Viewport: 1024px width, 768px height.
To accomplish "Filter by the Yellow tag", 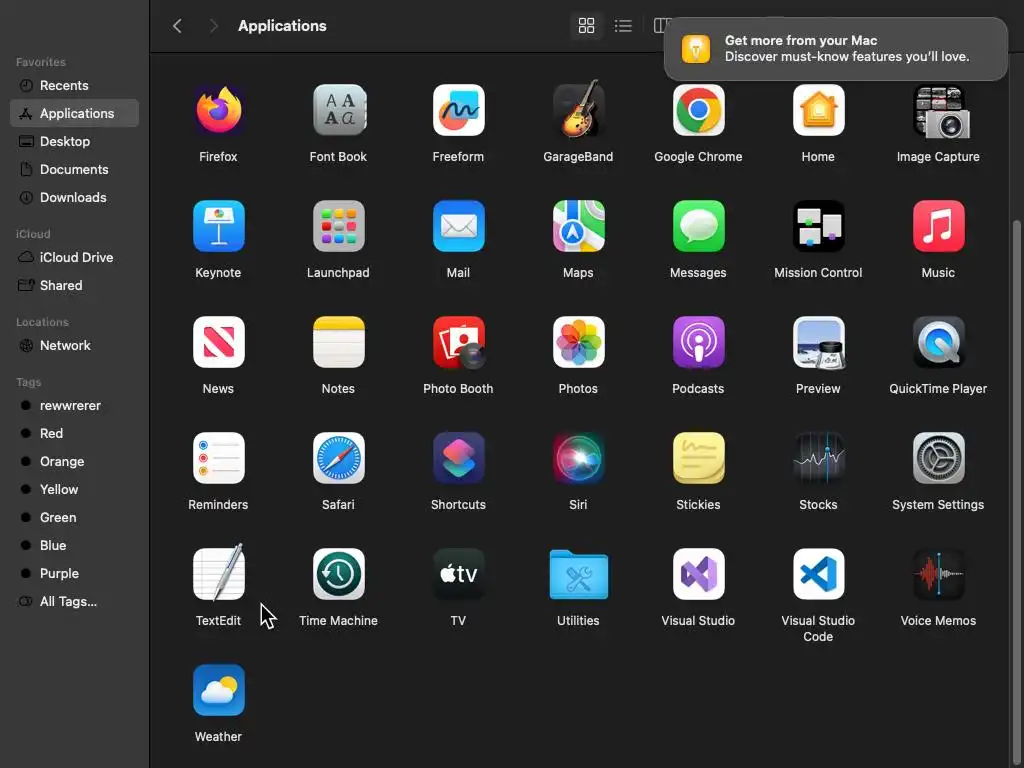I will point(74,490).
